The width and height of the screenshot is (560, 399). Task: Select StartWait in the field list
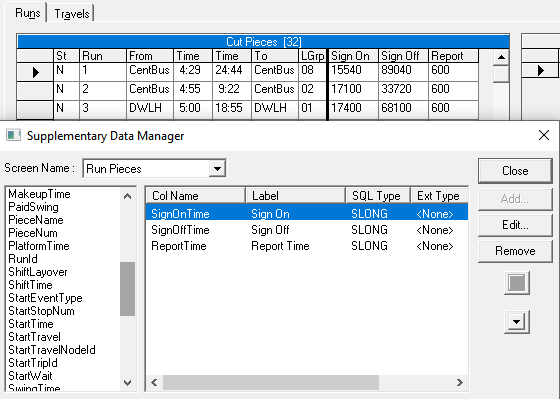(x=30, y=375)
